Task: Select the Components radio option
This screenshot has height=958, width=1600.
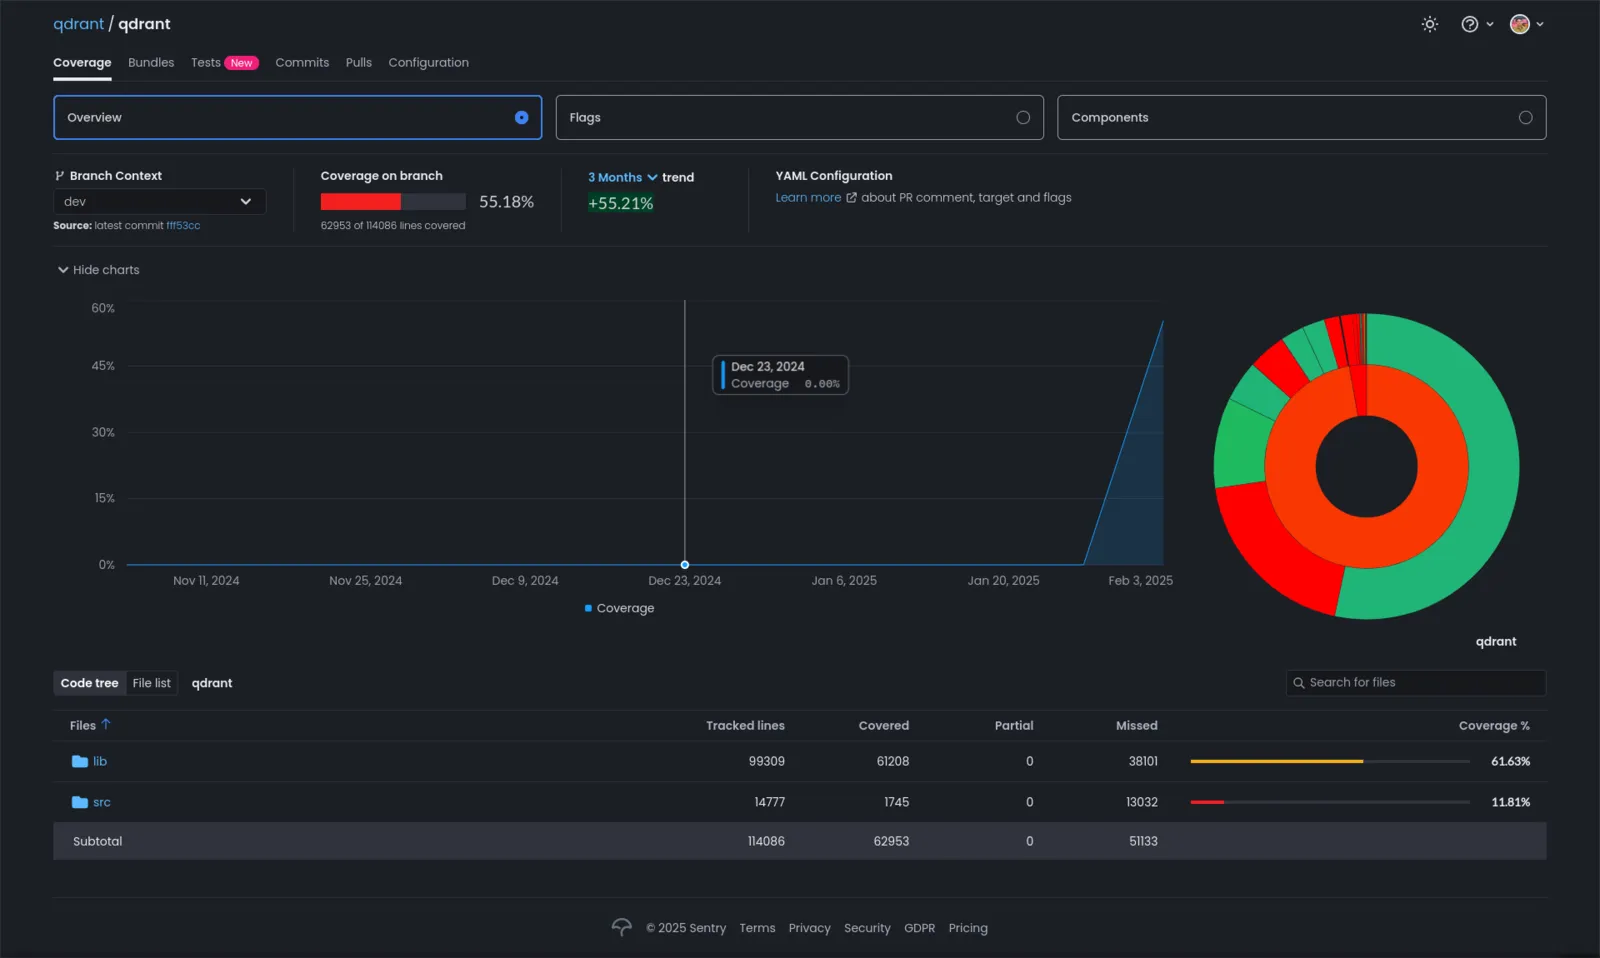Action: pyautogui.click(x=1525, y=118)
